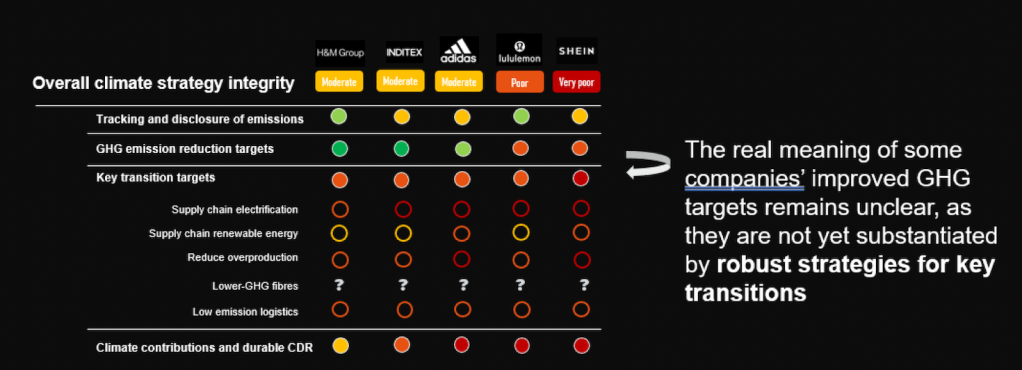1022x370 pixels.
Task: Click H&M's Lower-GHG fibres question mark
Action: 340,285
